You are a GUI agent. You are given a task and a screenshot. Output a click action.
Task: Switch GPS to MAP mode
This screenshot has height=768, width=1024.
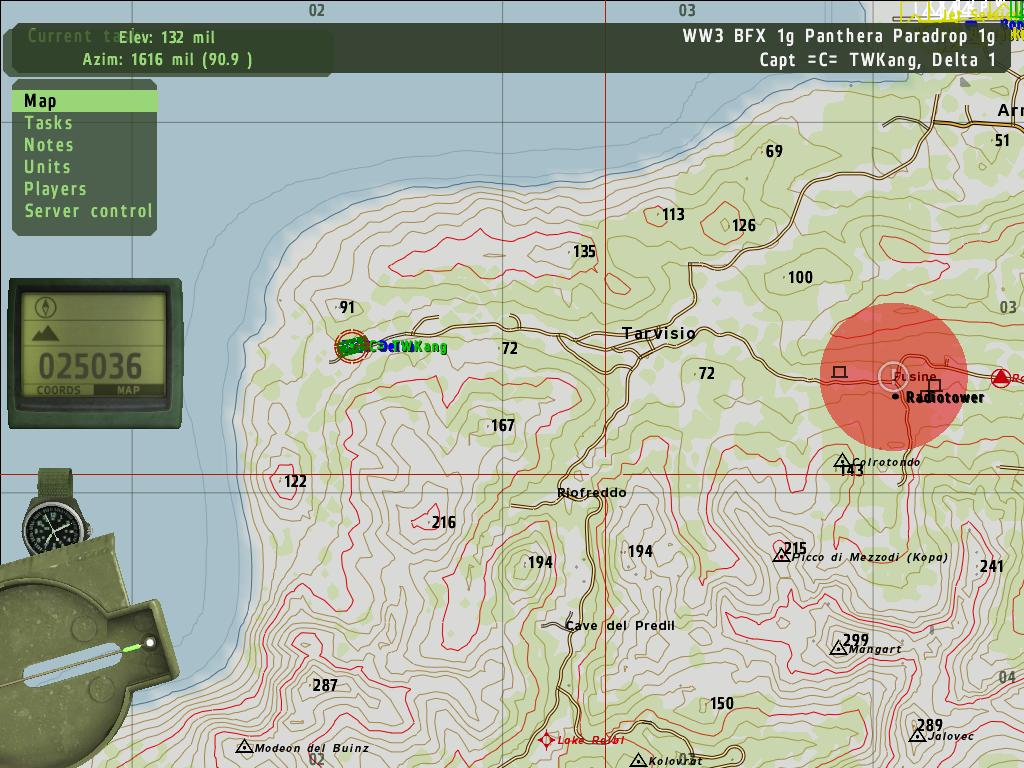pyautogui.click(x=128, y=390)
